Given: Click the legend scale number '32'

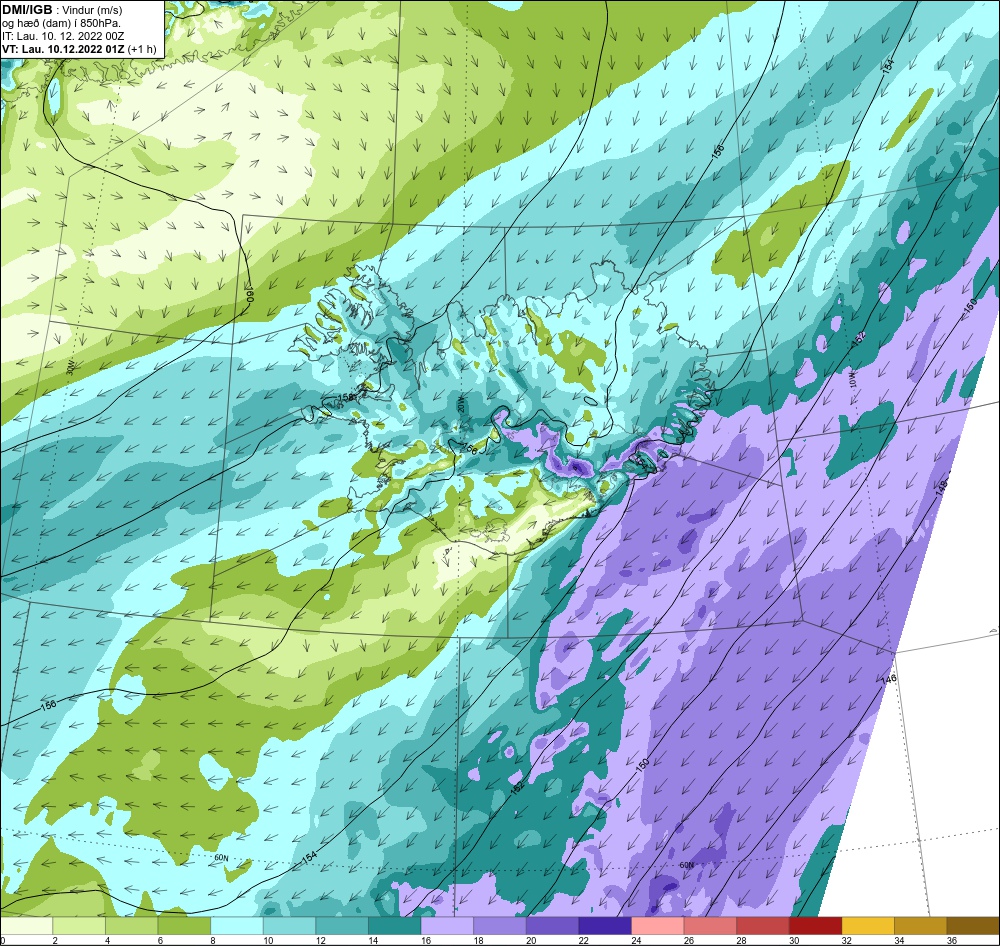Looking at the screenshot, I should (847, 940).
